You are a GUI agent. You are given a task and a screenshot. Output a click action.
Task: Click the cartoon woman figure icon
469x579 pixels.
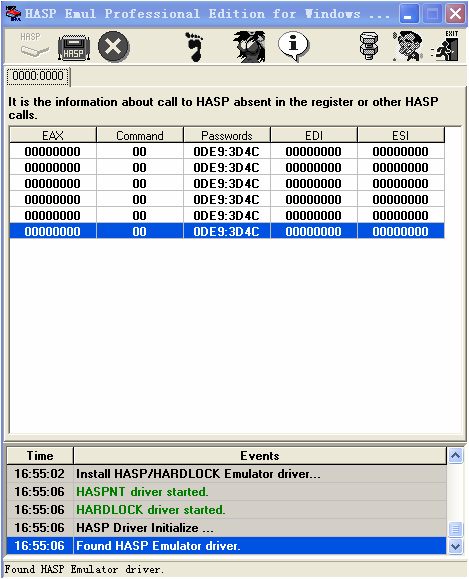point(250,47)
